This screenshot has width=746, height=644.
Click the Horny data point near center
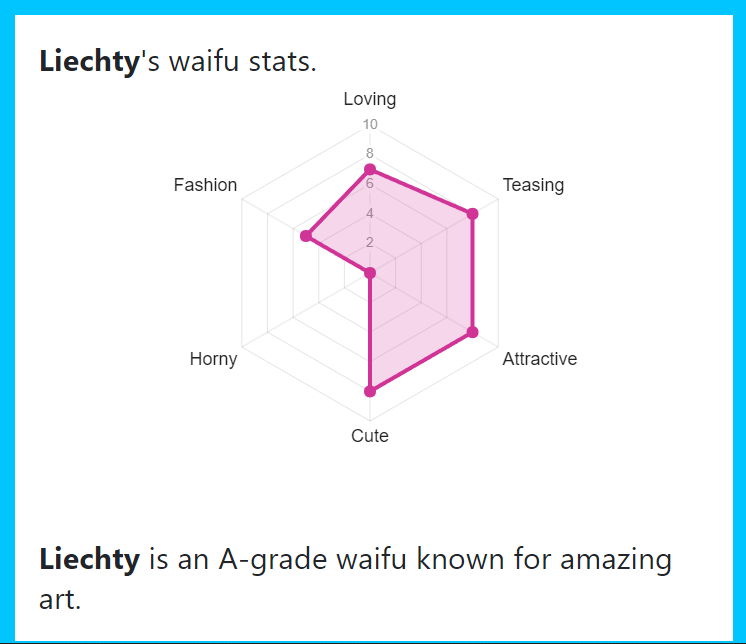370,273
